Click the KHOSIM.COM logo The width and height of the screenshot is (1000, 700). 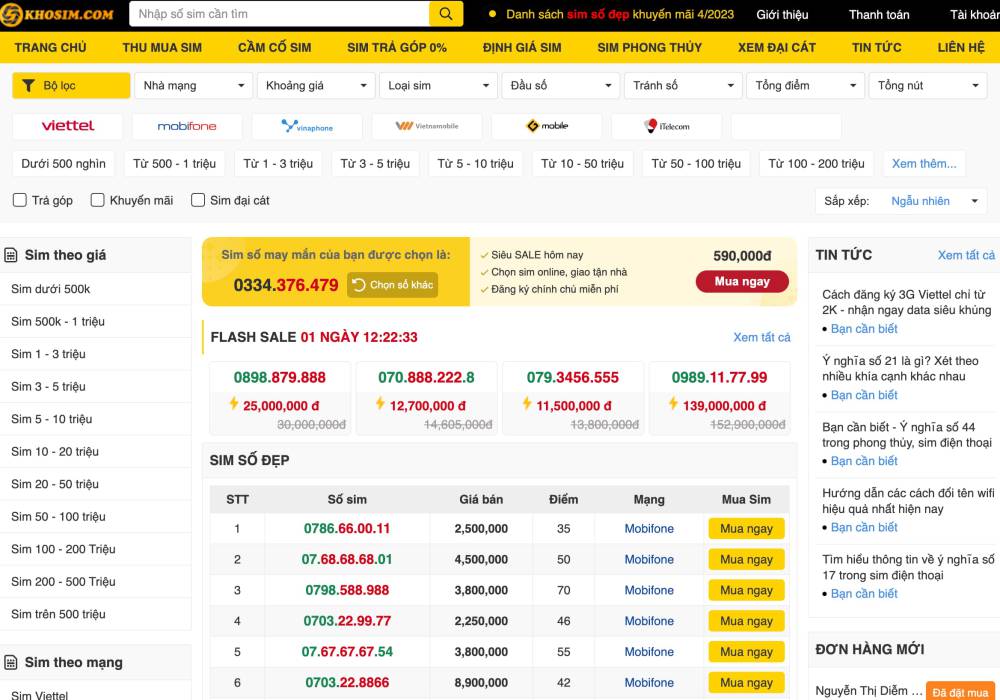[x=57, y=14]
